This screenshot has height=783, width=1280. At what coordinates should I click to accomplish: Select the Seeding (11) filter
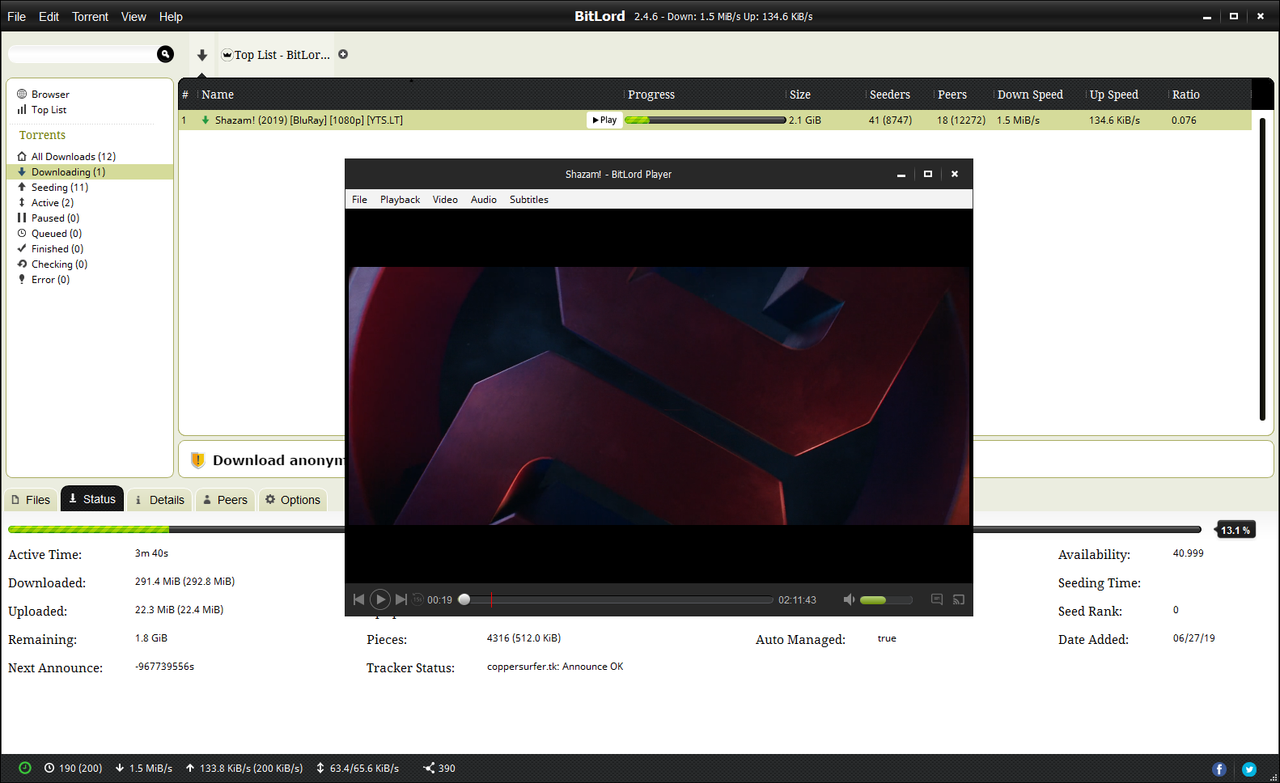pos(52,187)
